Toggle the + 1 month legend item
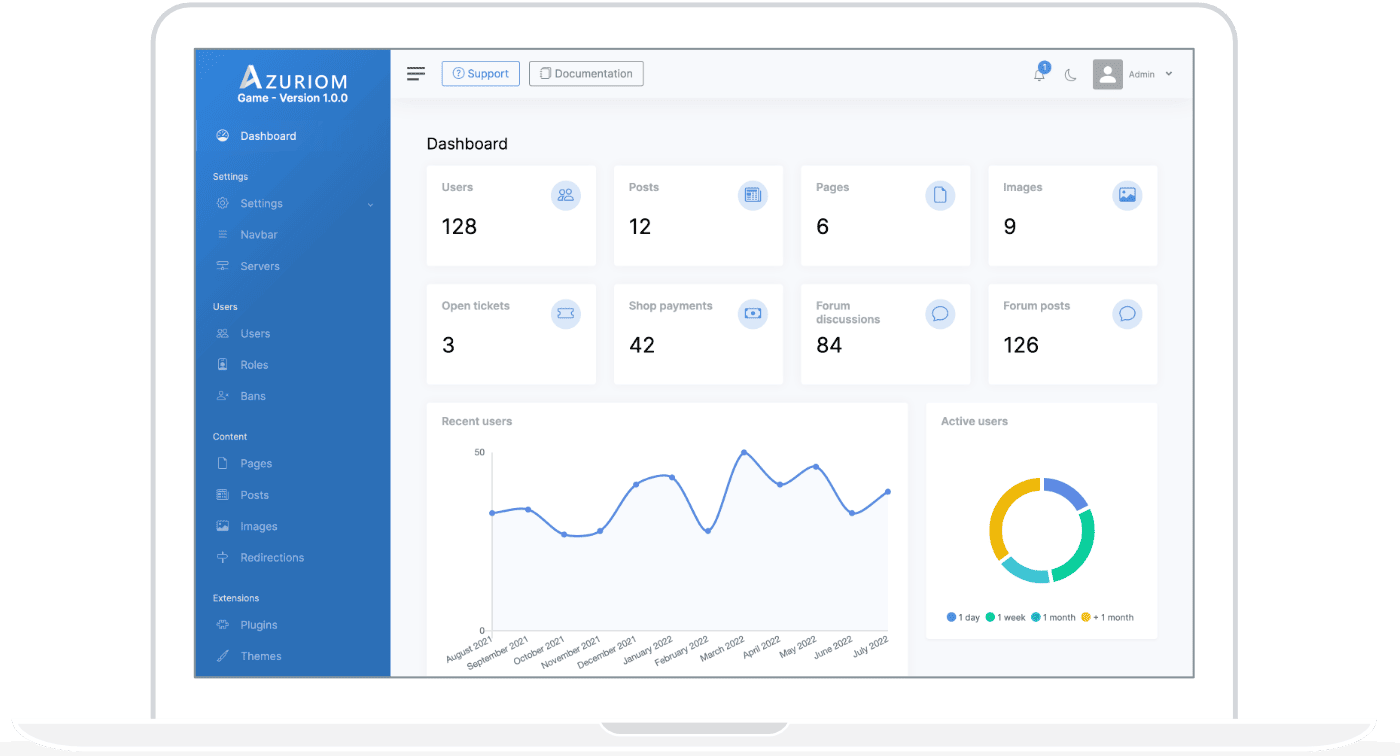Image resolution: width=1400 pixels, height=756 pixels. [x=1107, y=618]
